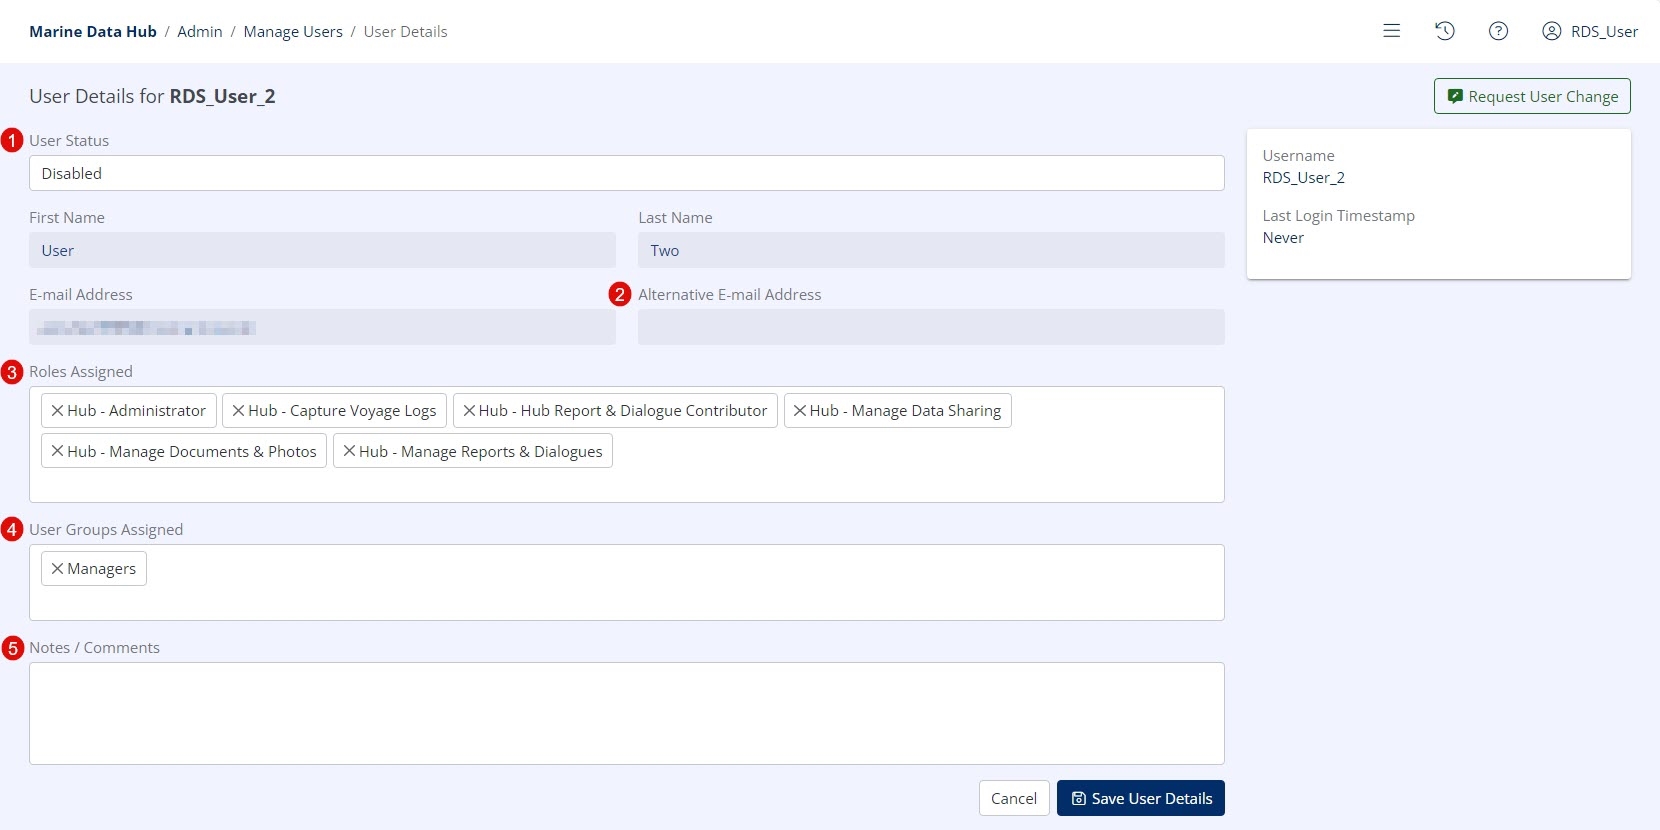Remove Hub Report & Dialogue Contributor role
1660x830 pixels.
pyautogui.click(x=469, y=411)
